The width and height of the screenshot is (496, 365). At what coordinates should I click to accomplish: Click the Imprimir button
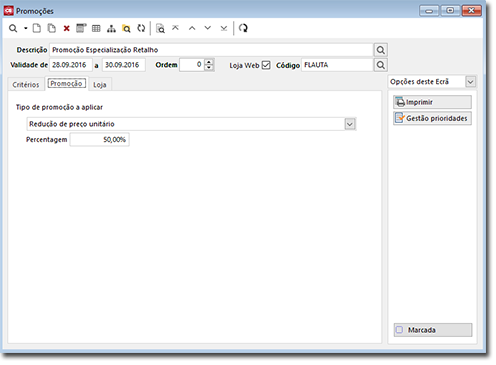pos(432,102)
